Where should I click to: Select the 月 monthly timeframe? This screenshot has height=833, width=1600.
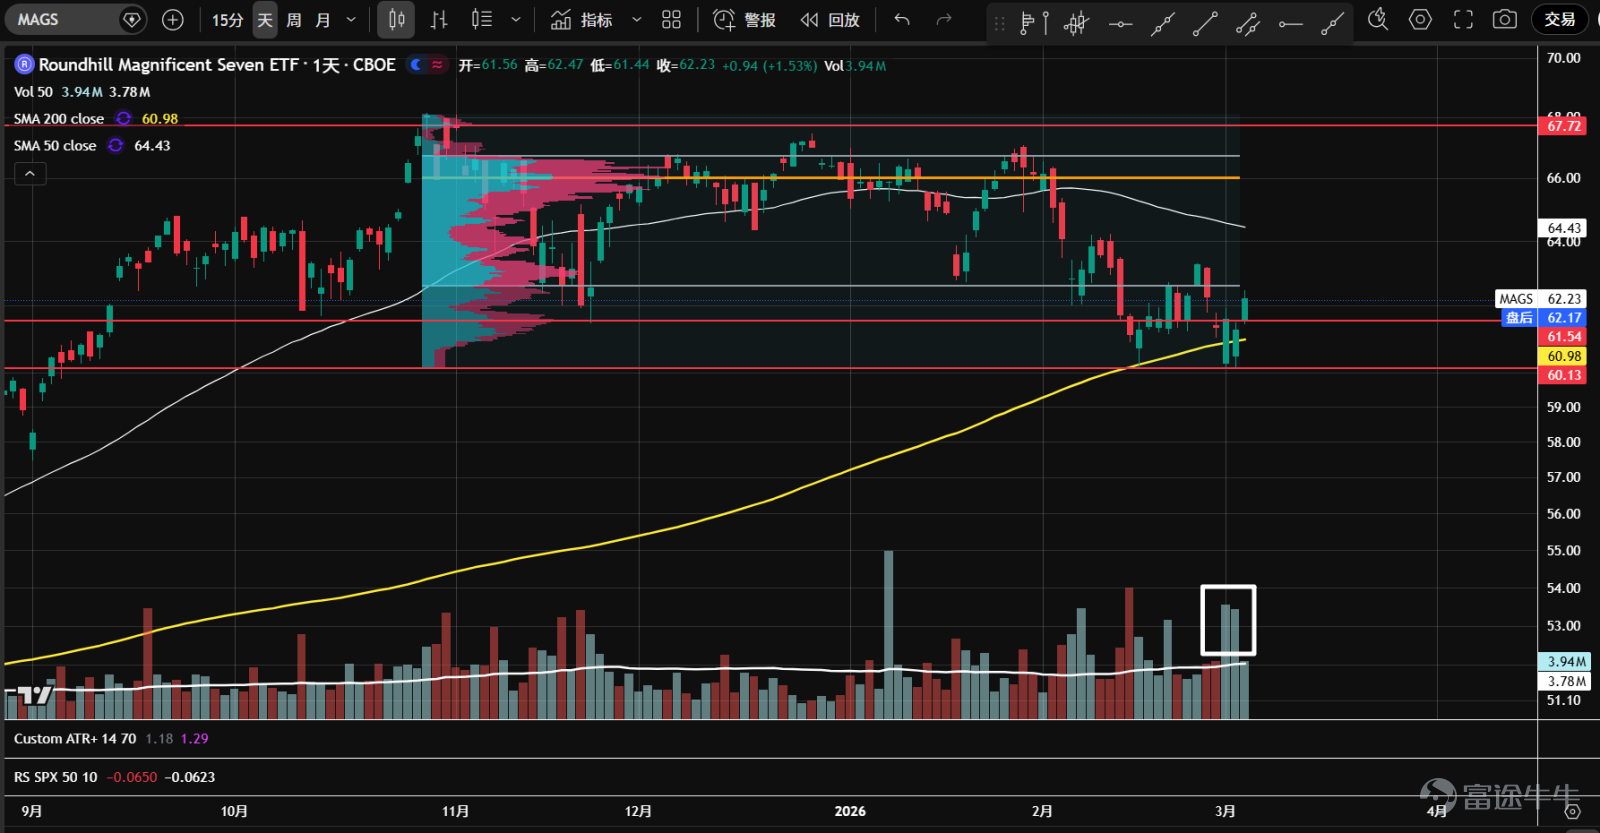(x=323, y=20)
